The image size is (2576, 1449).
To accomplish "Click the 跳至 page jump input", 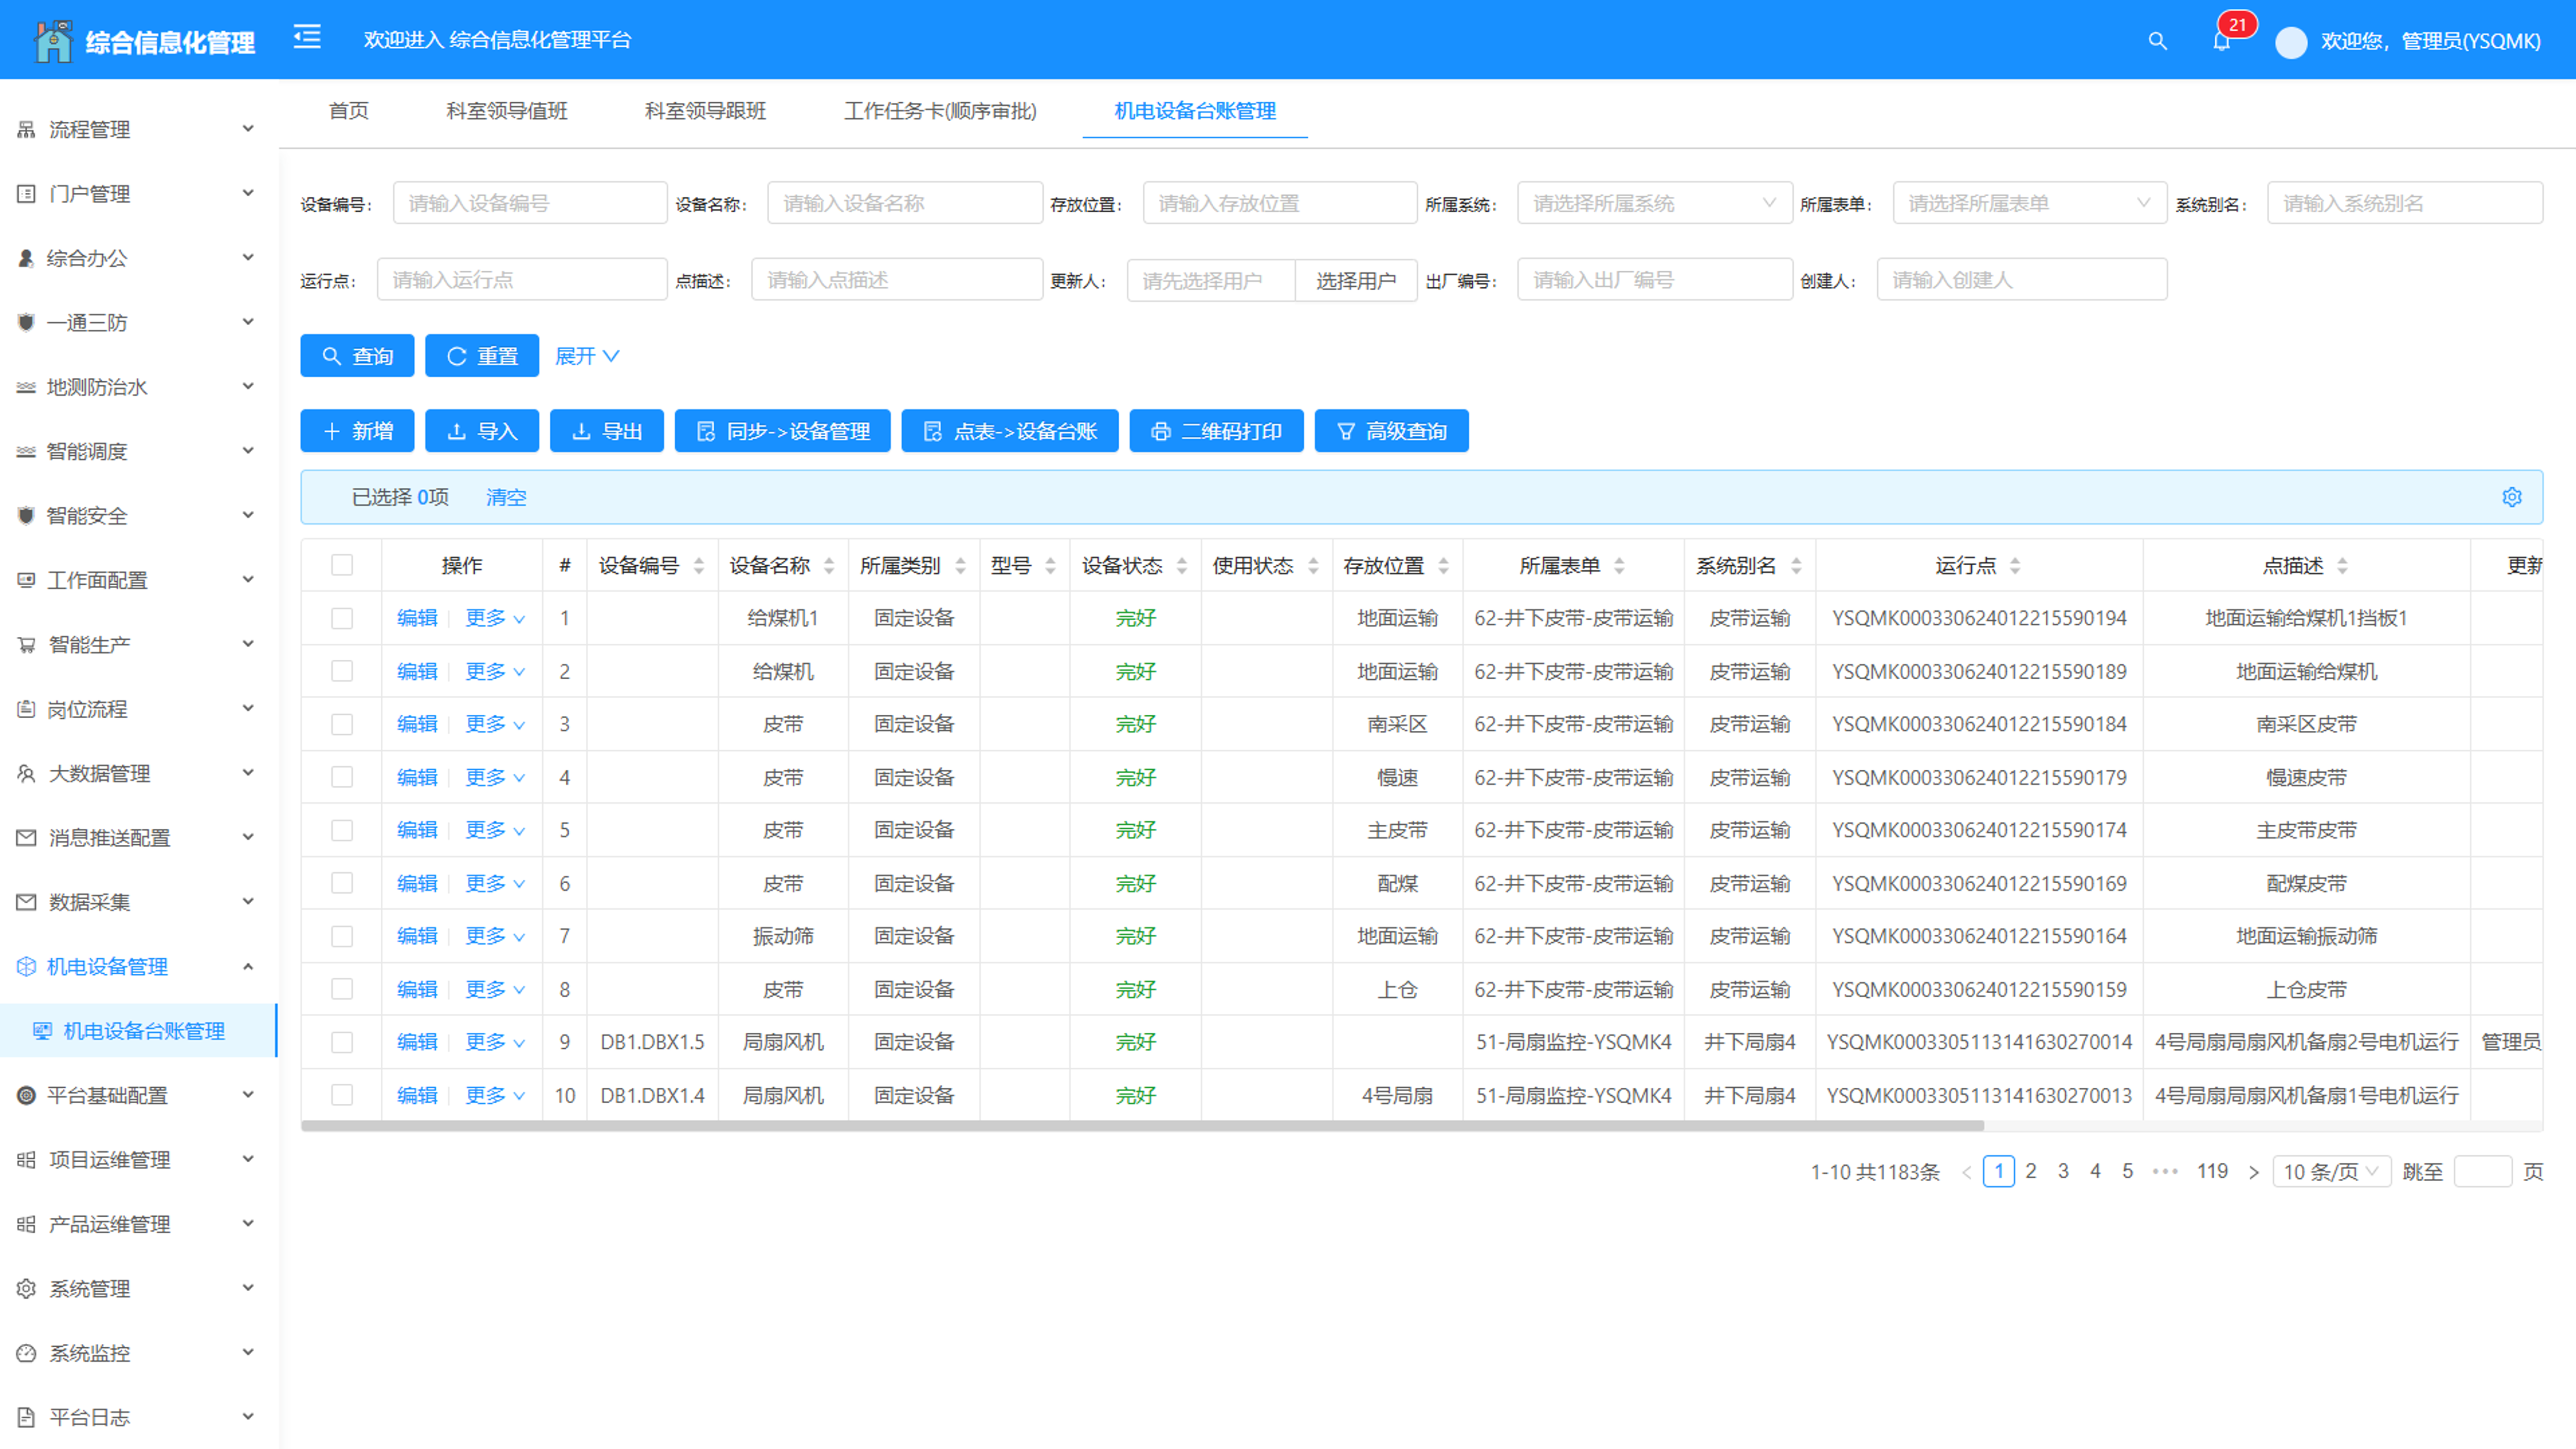I will click(x=2483, y=1172).
